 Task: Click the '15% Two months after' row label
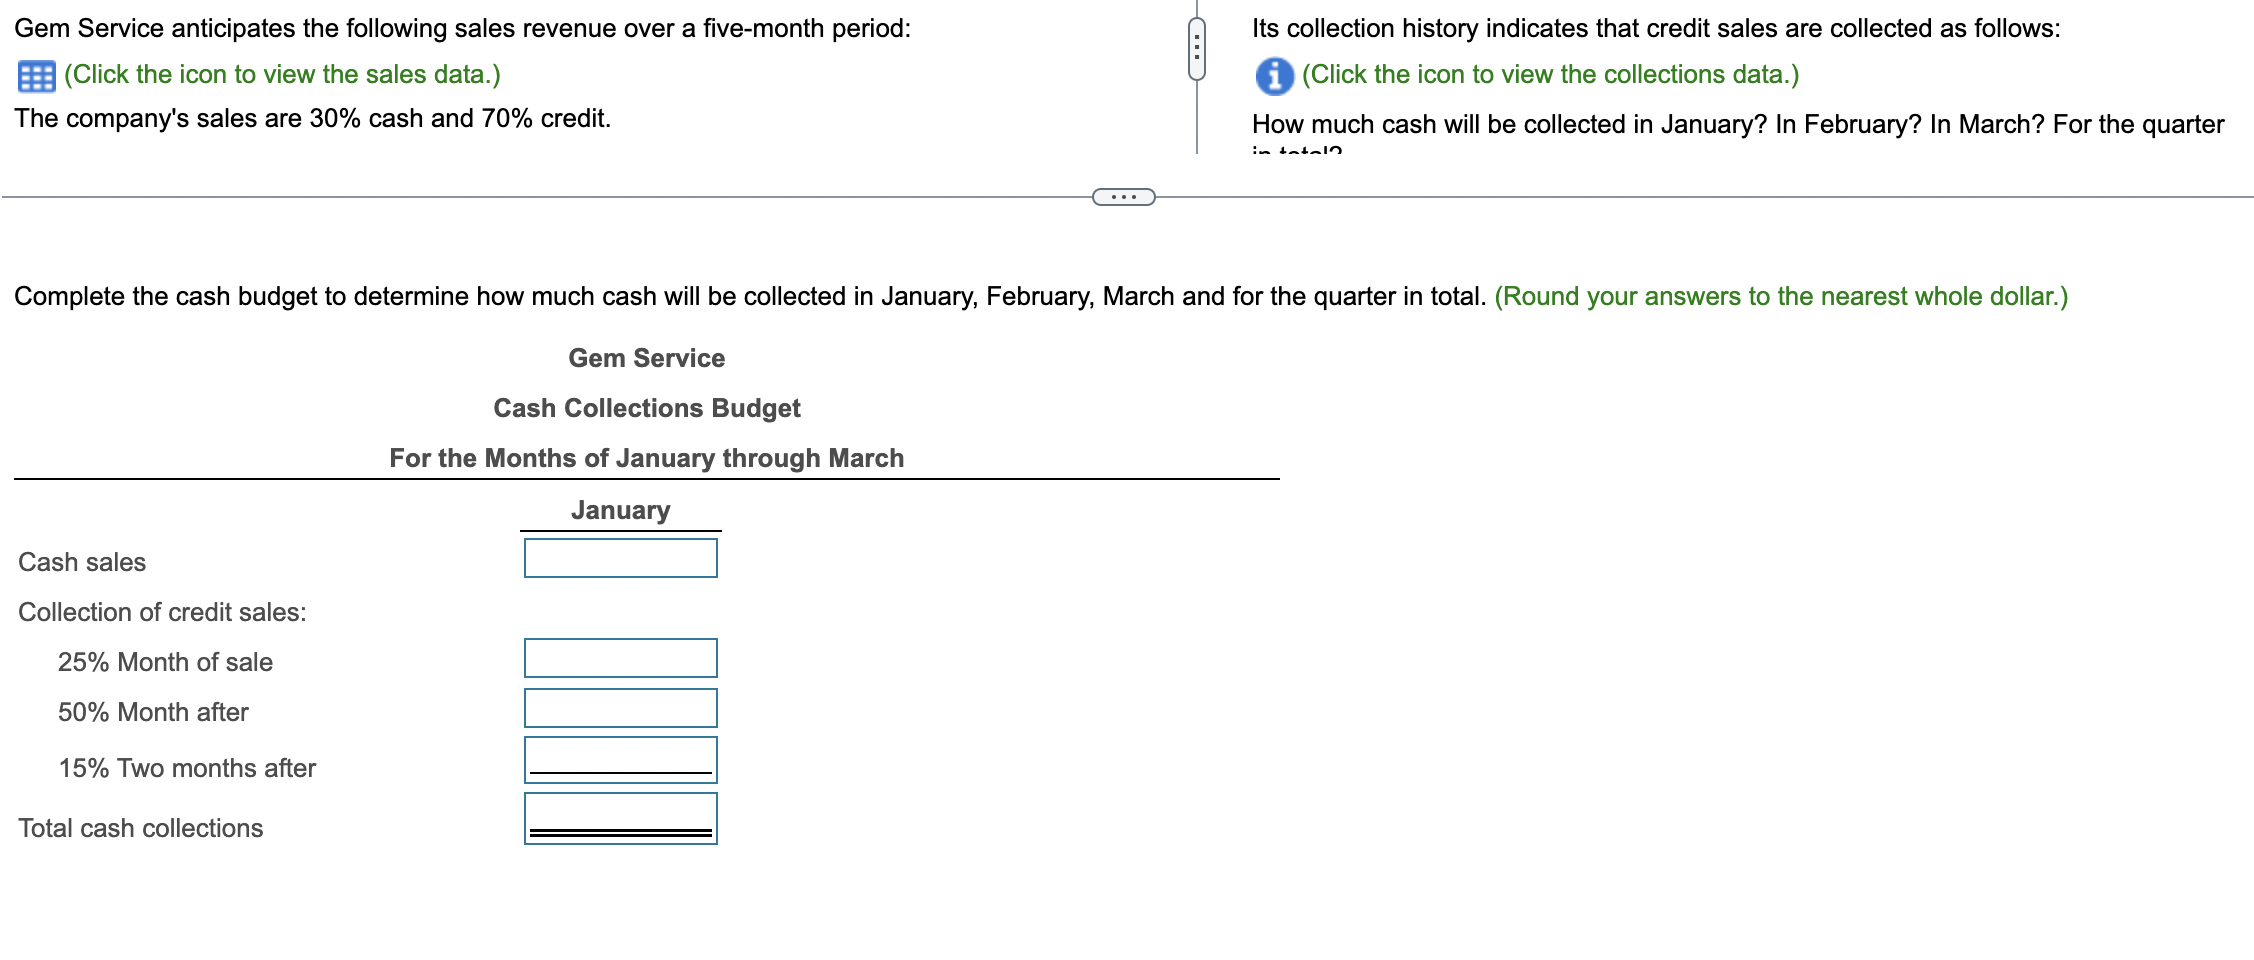click(x=187, y=768)
